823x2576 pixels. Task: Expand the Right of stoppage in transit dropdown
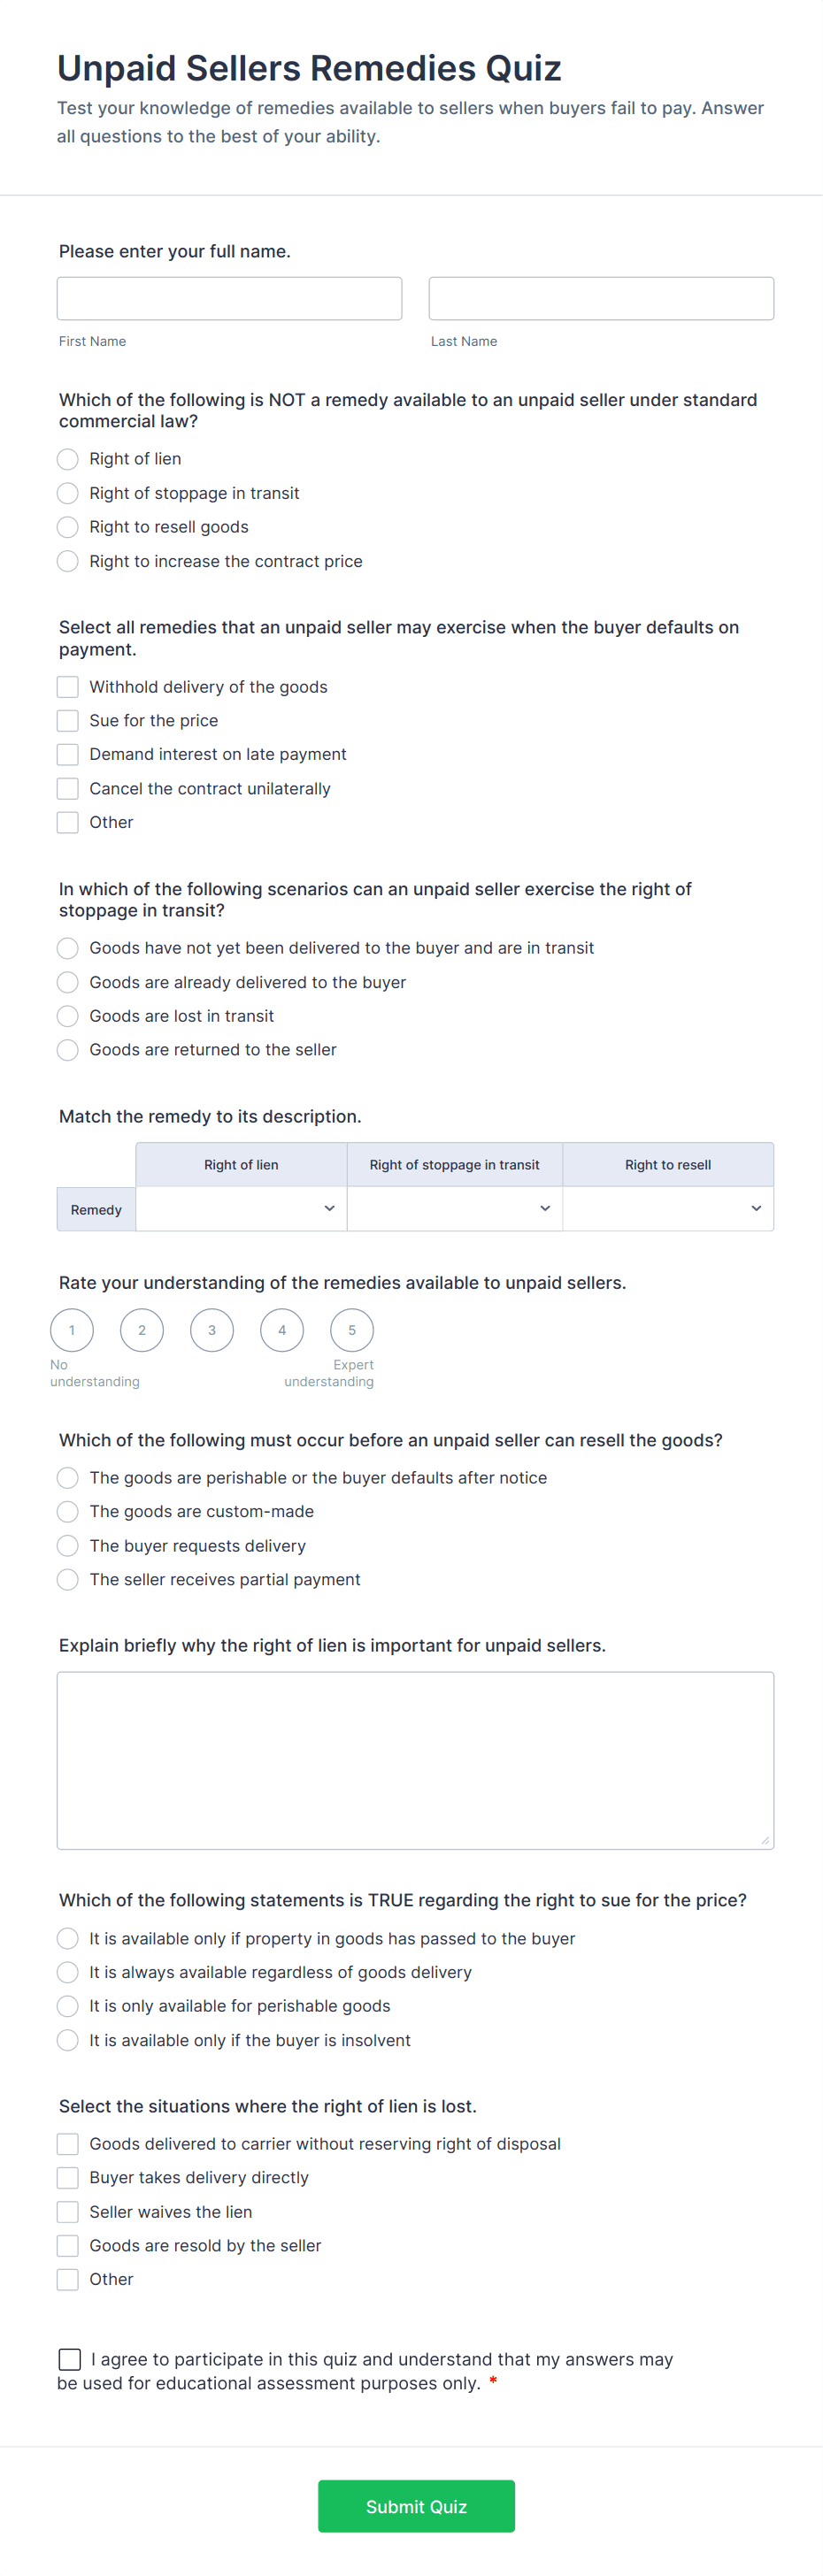[x=454, y=1209]
